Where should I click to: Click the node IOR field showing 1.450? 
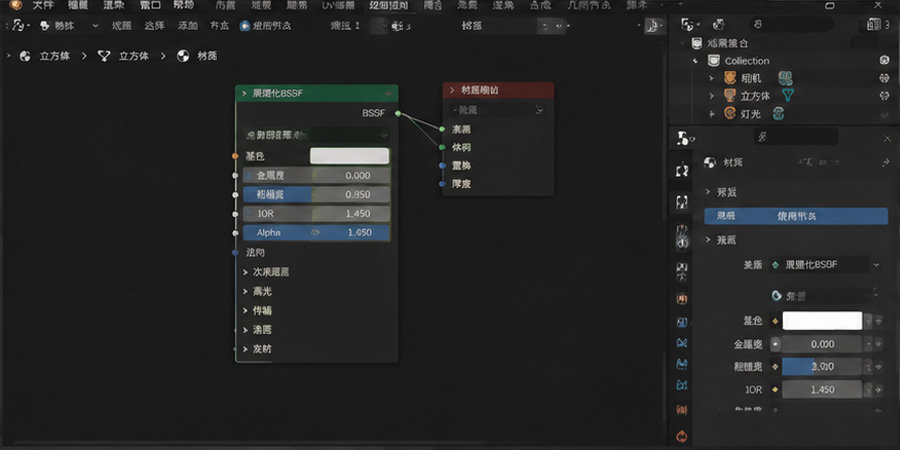coord(316,214)
